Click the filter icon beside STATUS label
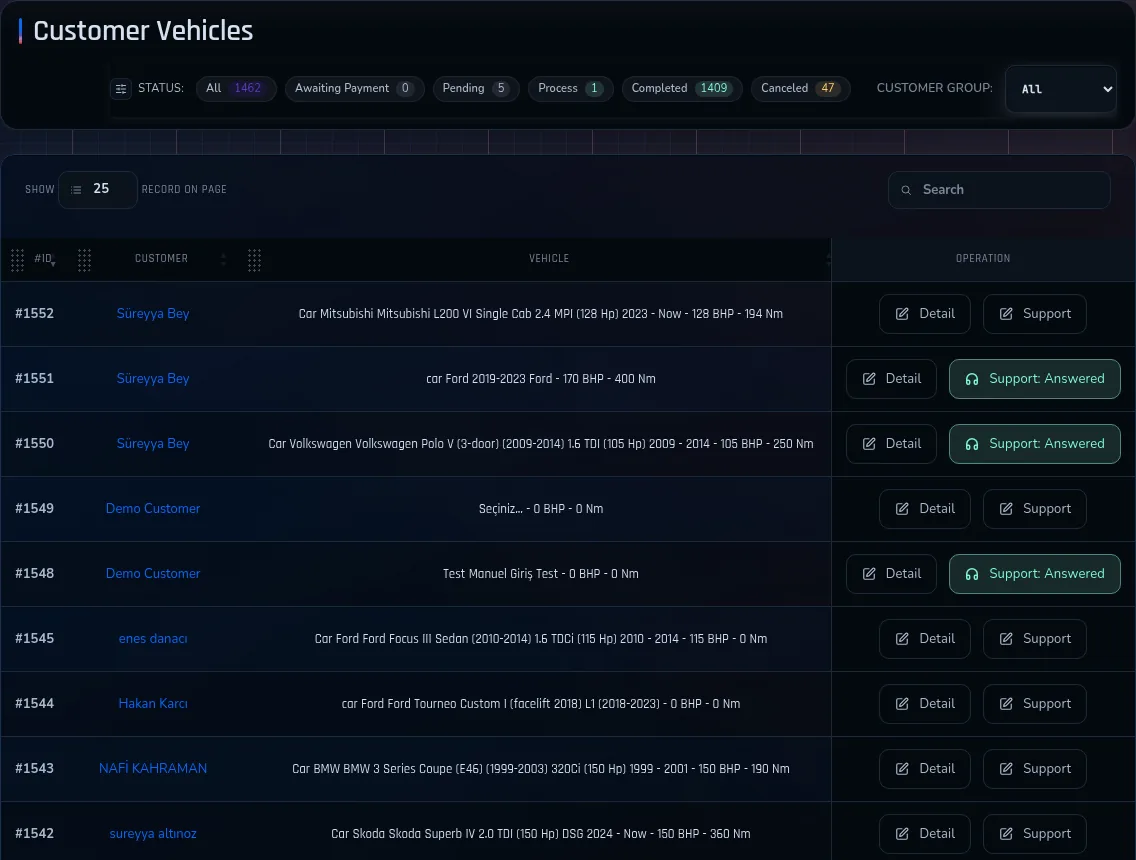 coord(121,88)
